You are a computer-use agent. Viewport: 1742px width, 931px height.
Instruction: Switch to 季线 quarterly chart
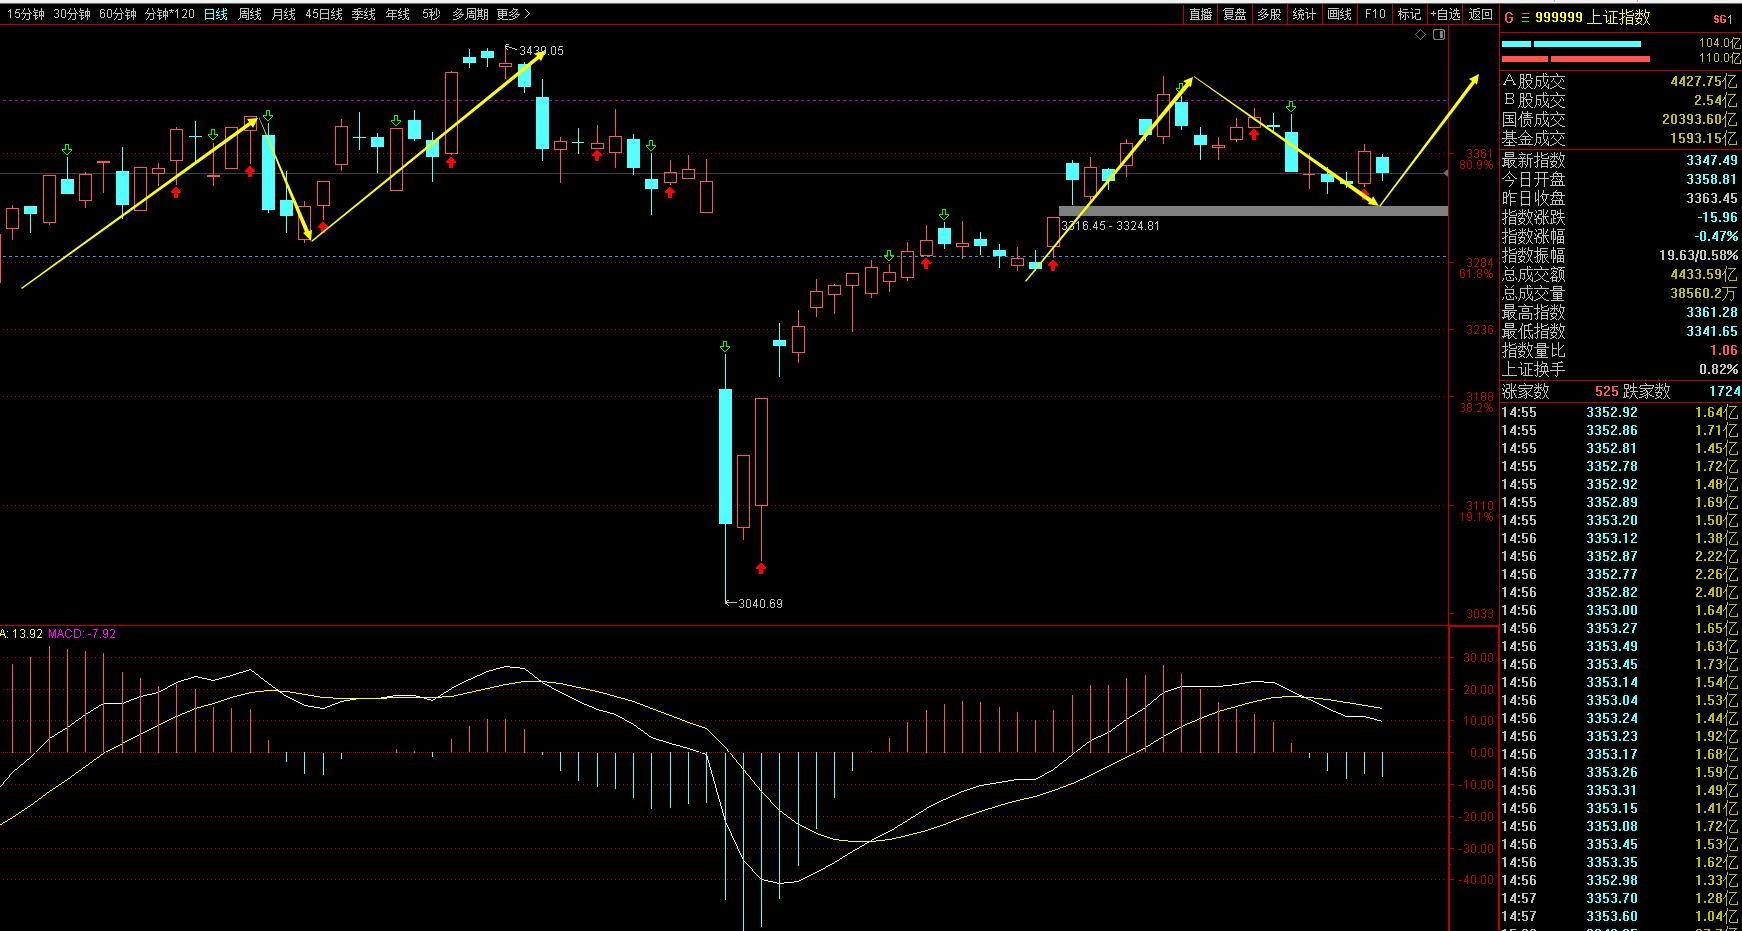pyautogui.click(x=364, y=14)
